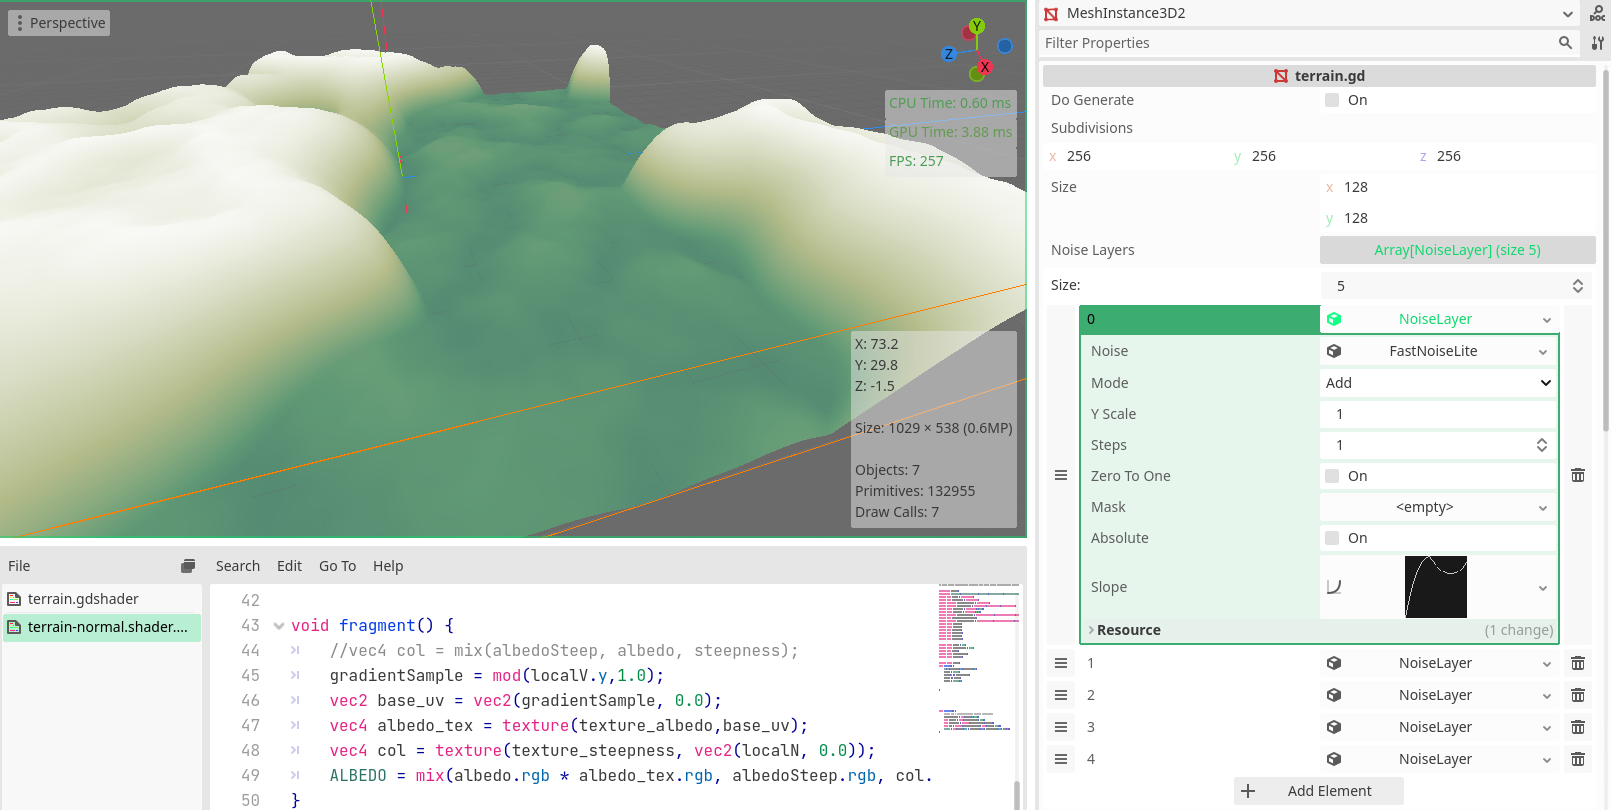This screenshot has width=1611, height=810.
Task: Click the cube icon of NoiseLayer element 1
Action: click(1334, 663)
